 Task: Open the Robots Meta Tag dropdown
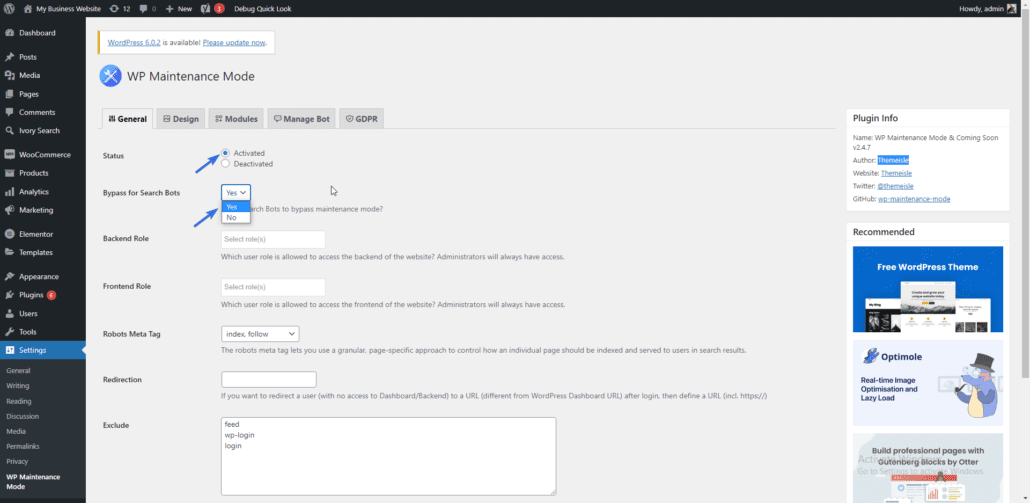tap(260, 334)
